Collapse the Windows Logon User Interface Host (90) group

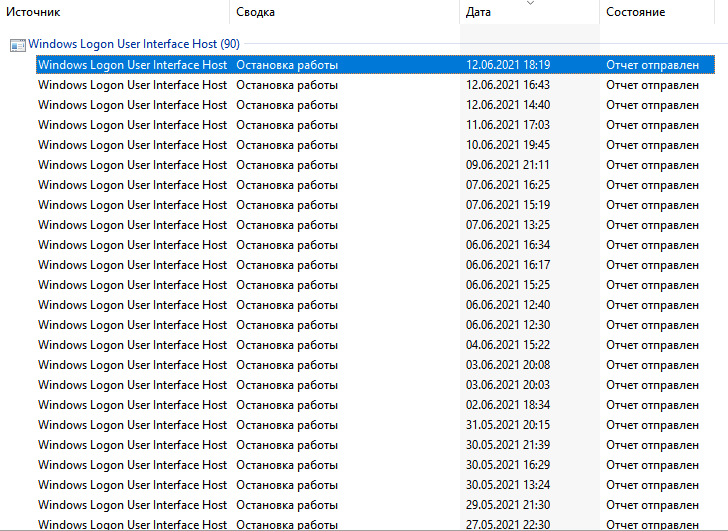coord(134,44)
